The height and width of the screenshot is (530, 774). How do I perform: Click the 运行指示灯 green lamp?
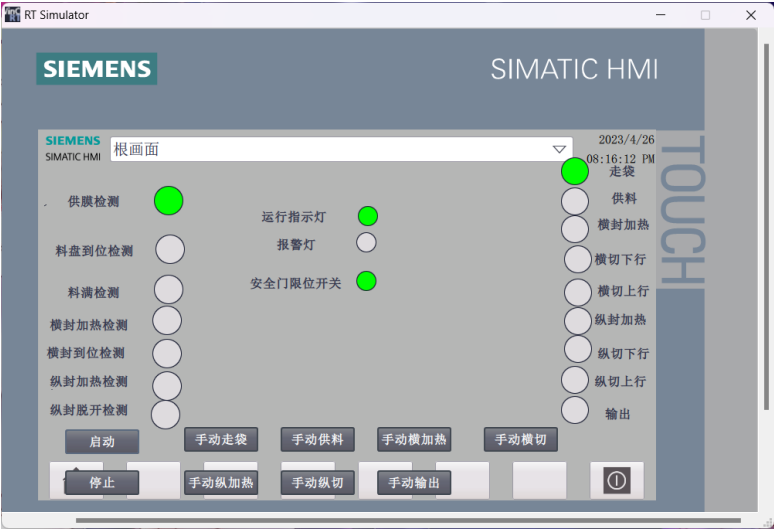pyautogui.click(x=368, y=216)
